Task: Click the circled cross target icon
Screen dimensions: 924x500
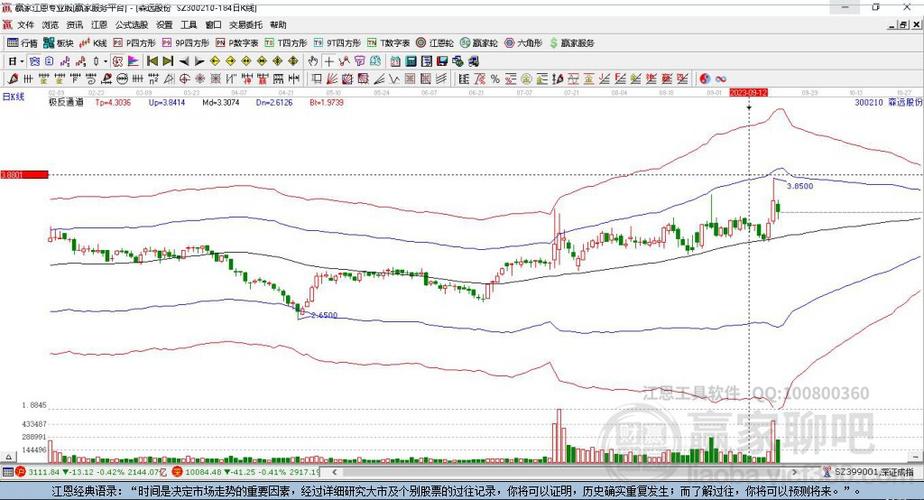Action: click(x=184, y=79)
